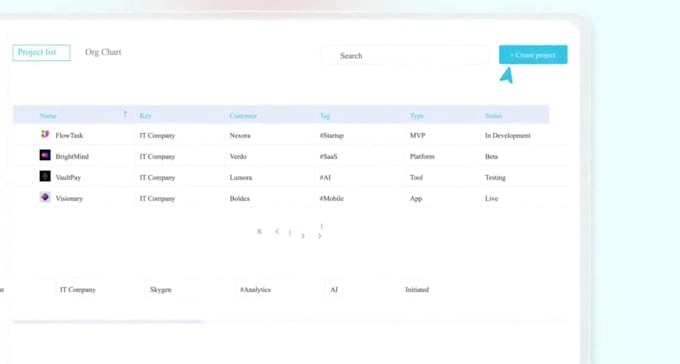
Task: Open the BrightMind project icon
Action: coord(45,155)
